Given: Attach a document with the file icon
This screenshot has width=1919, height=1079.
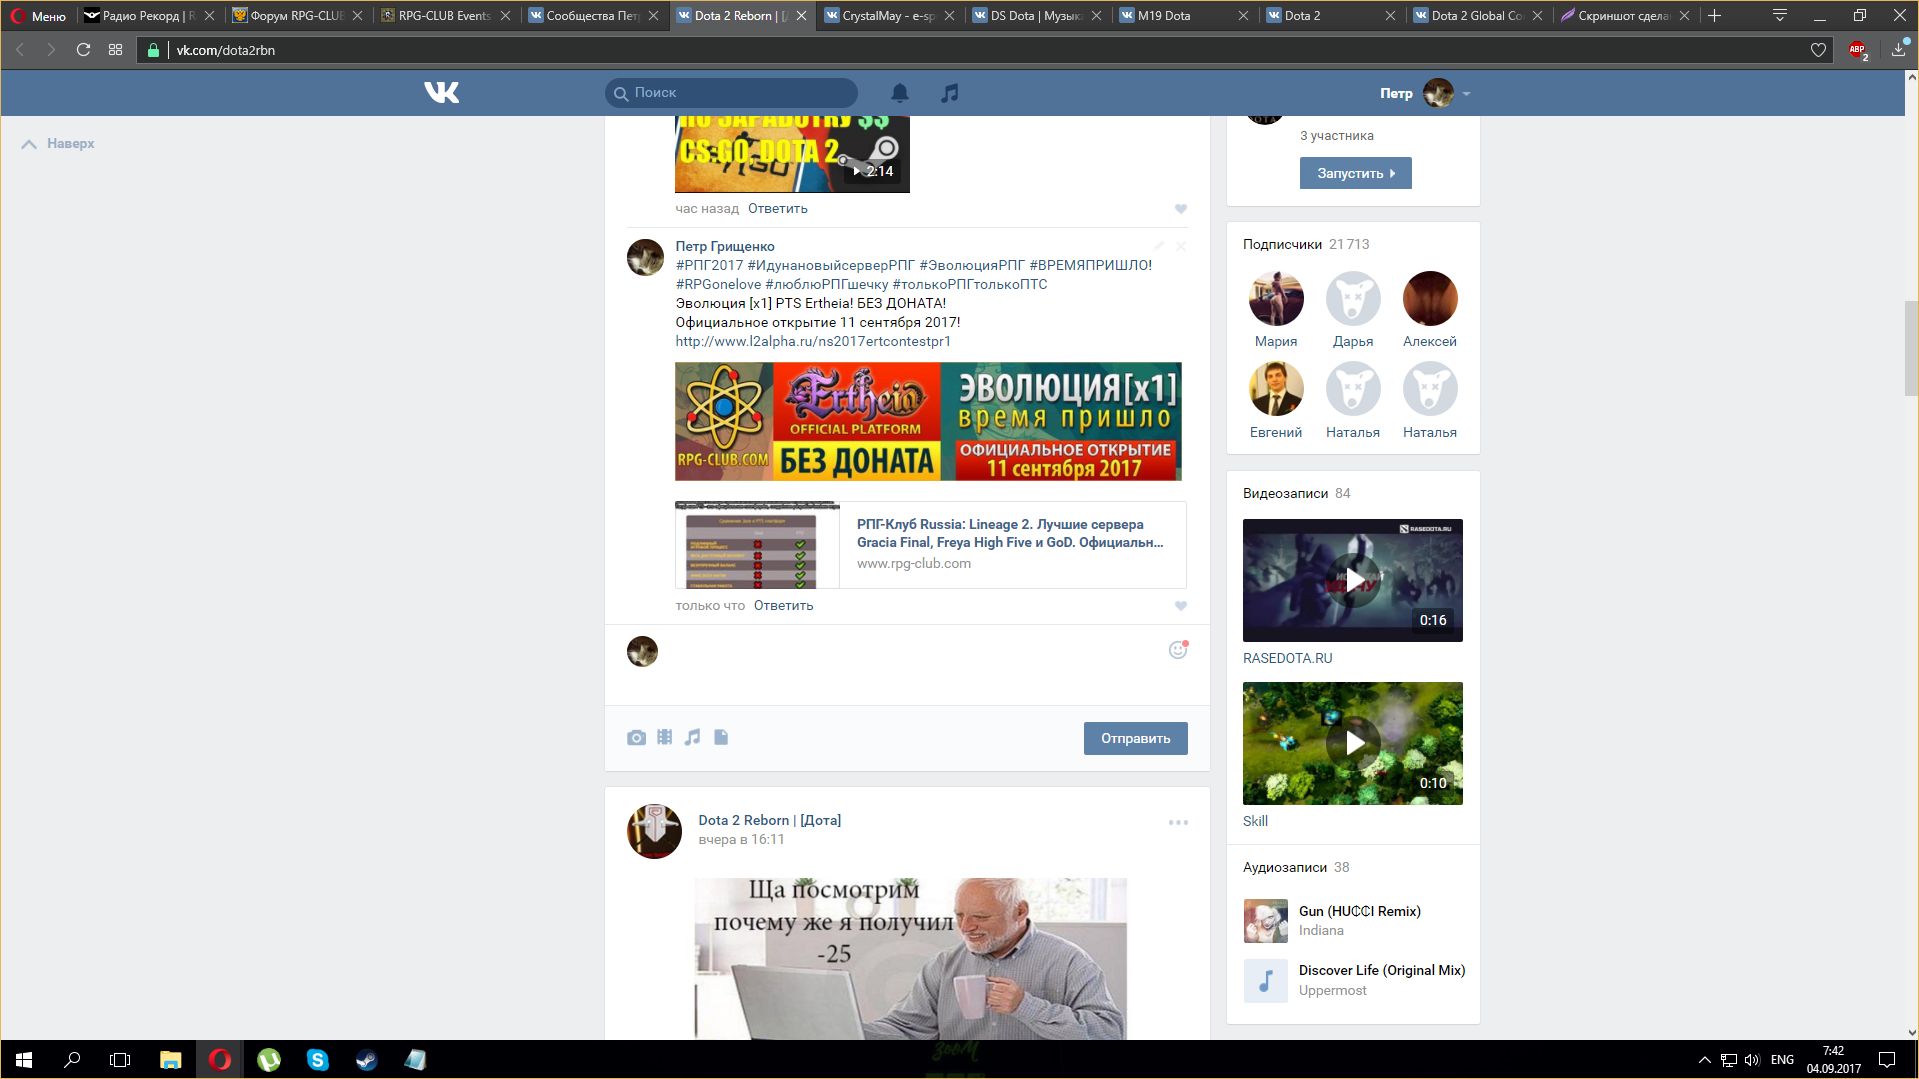Looking at the screenshot, I should pyautogui.click(x=721, y=737).
